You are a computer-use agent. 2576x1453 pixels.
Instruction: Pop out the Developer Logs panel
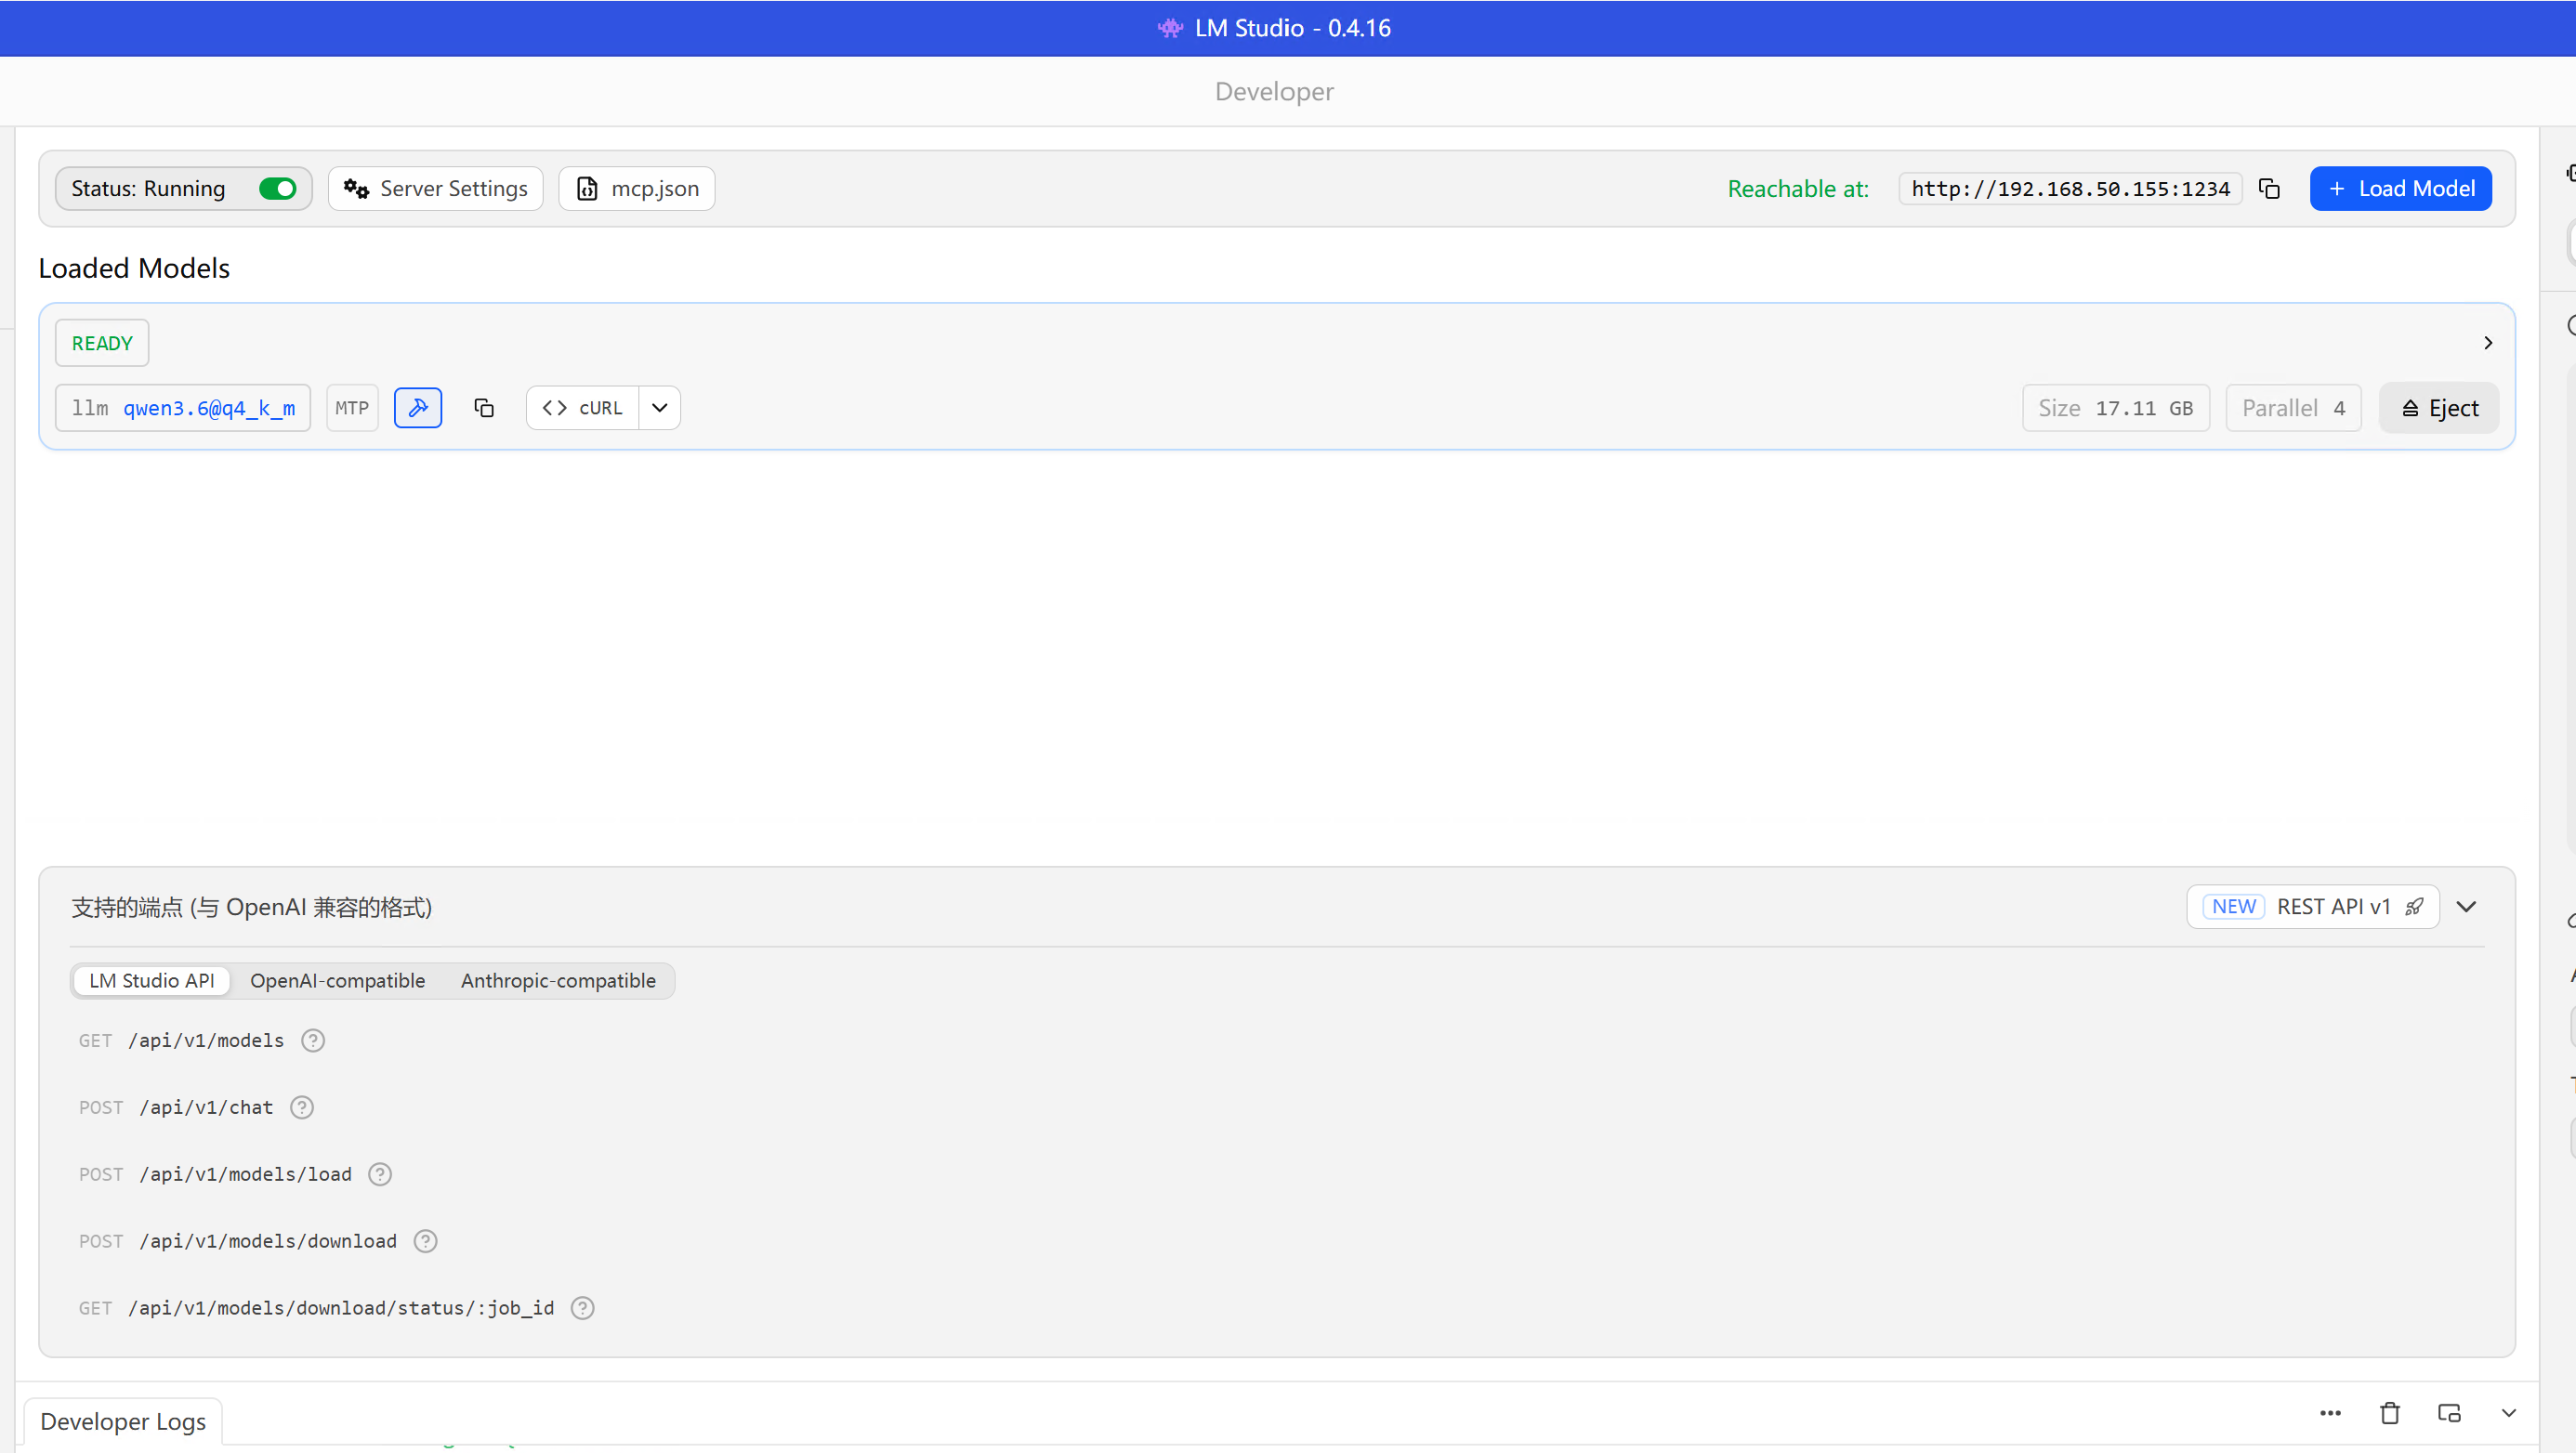2449,1413
